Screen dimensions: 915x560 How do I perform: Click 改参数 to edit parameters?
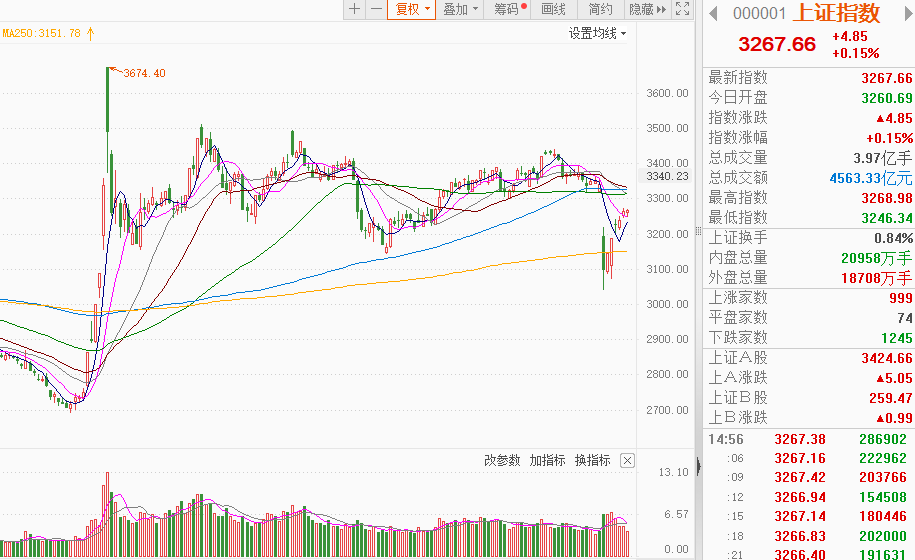click(x=502, y=461)
